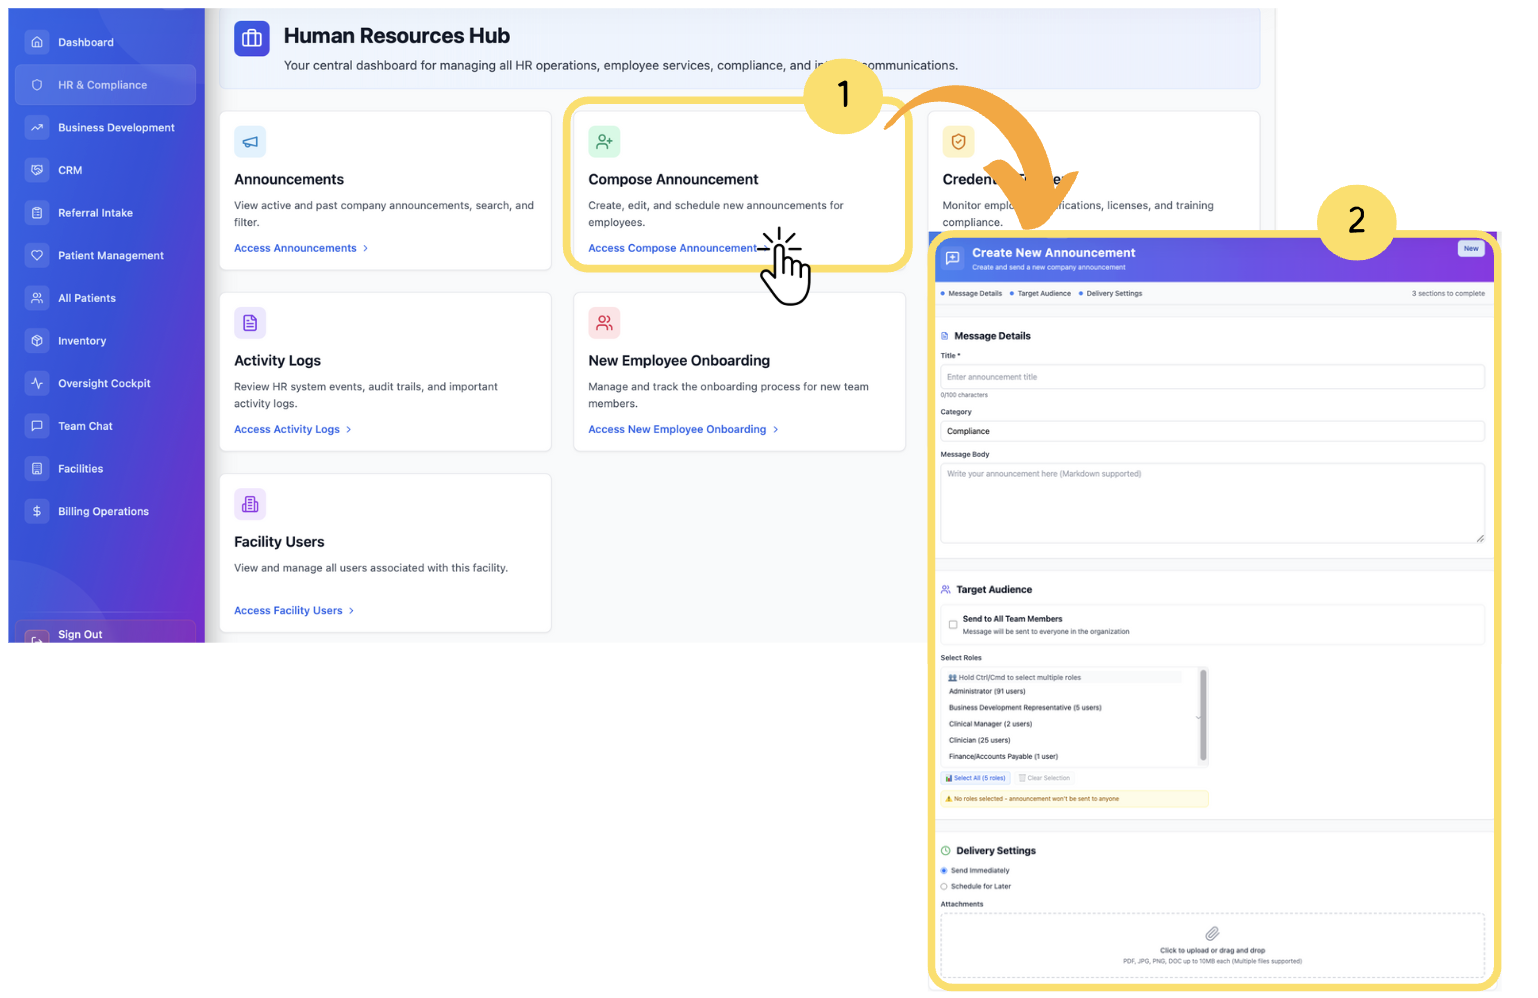Screen dimensions: 1538x998
Task: Click the Compose Announcement person-plus icon
Action: point(604,142)
